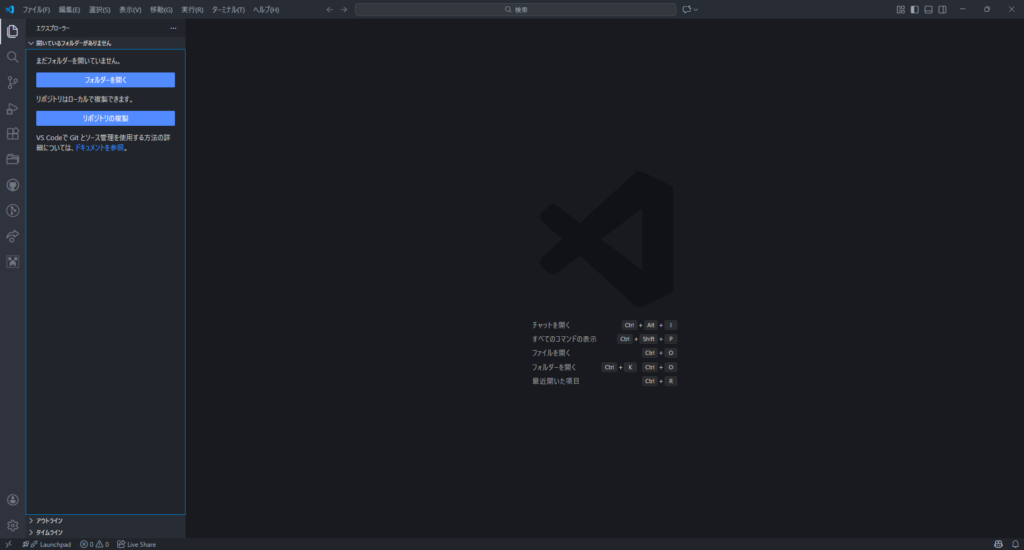Image resolution: width=1024 pixels, height=550 pixels.
Task: Click the フォルダーを開く button
Action: click(x=105, y=80)
